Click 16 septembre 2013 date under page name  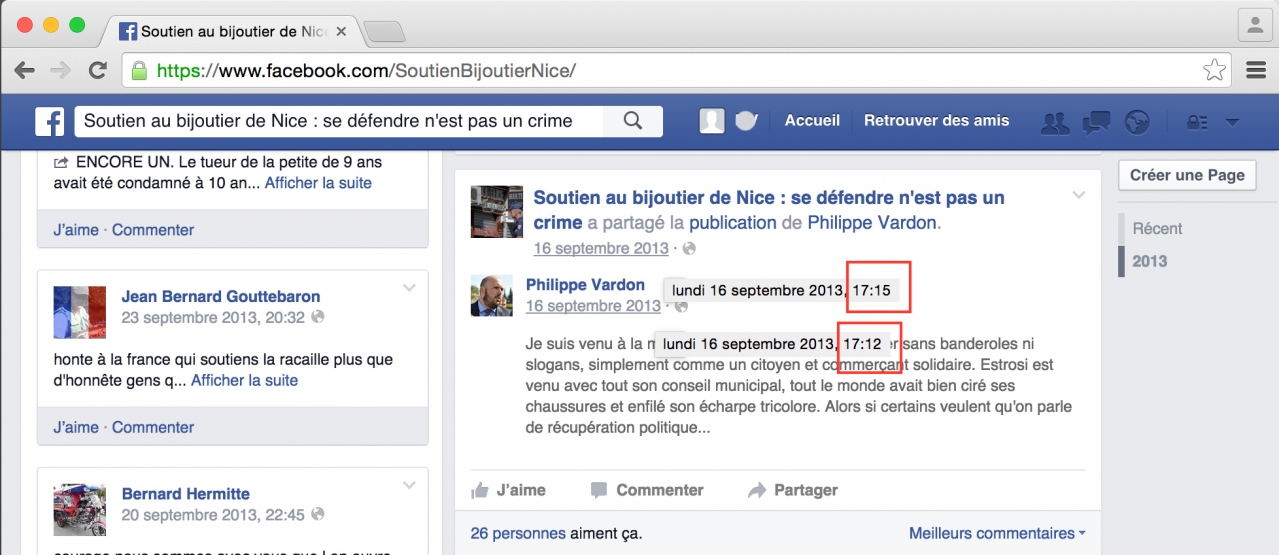(601, 248)
